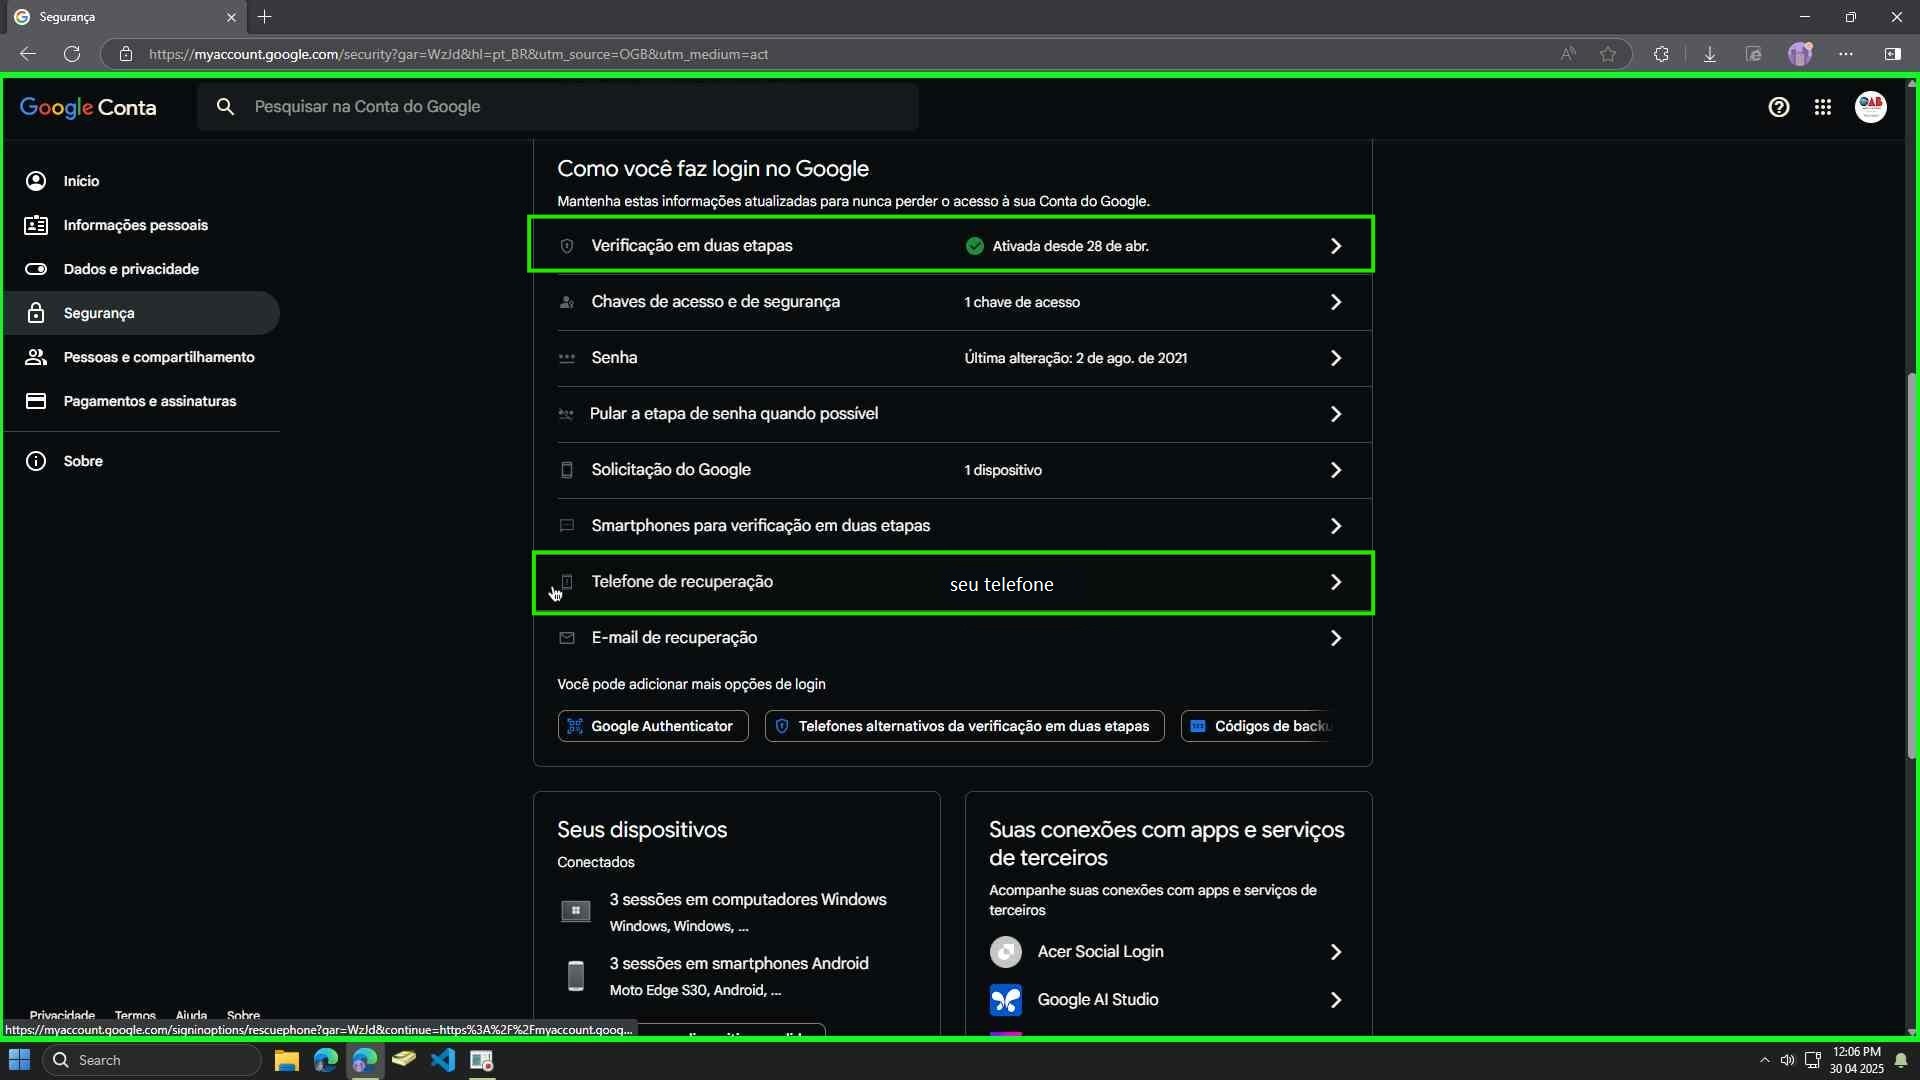
Task: Click Telefones alternativos da verificação button
Action: pyautogui.click(x=964, y=726)
